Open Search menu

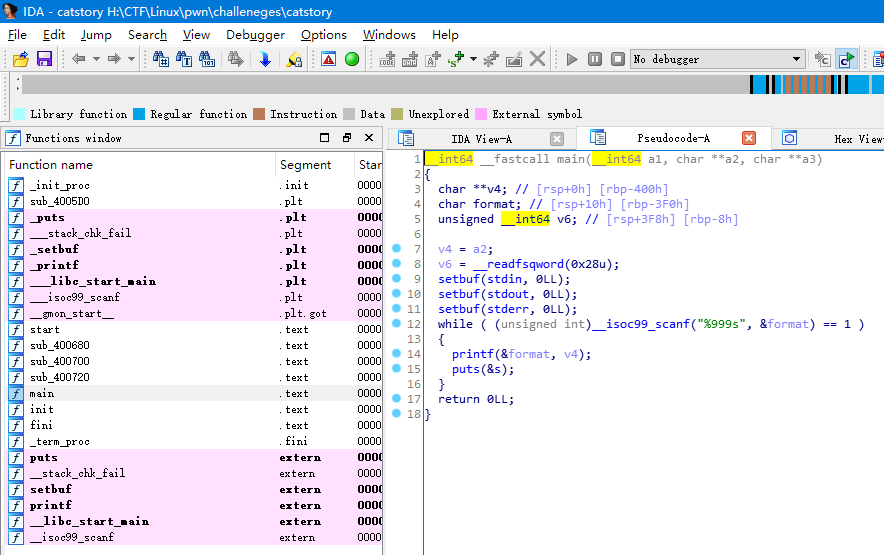tap(147, 35)
